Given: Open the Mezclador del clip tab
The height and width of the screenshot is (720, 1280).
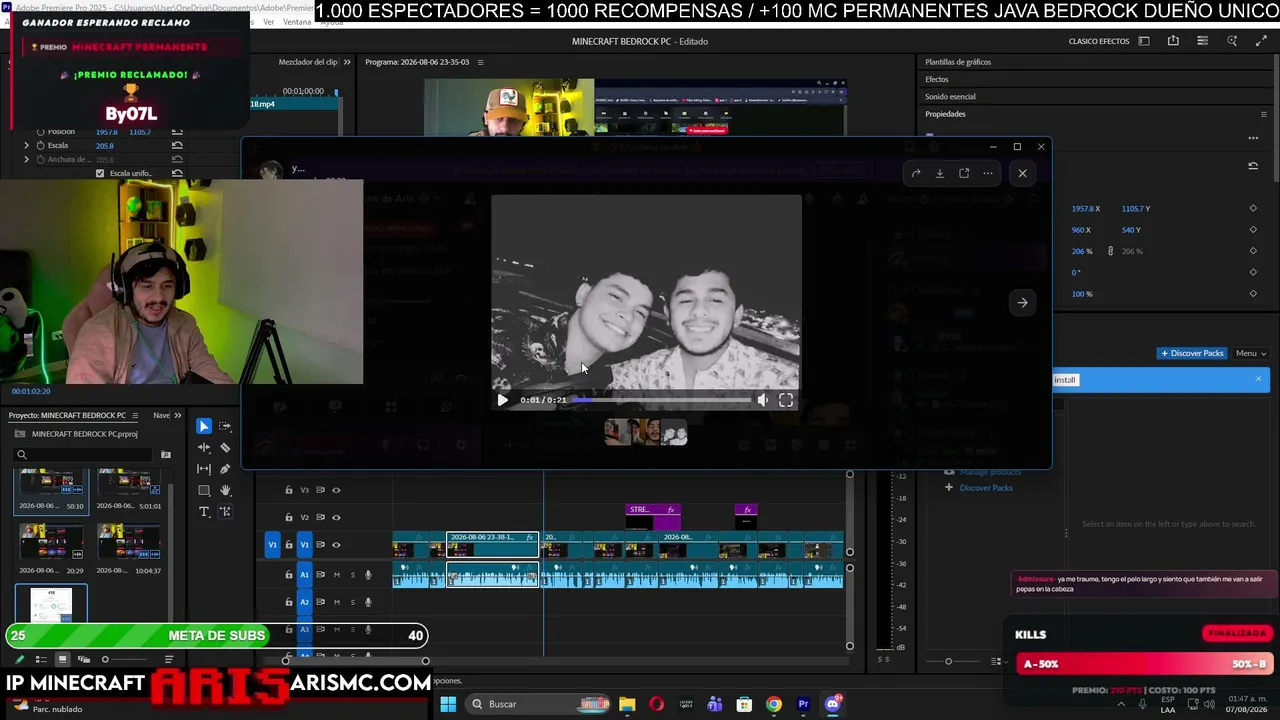Looking at the screenshot, I should tap(308, 62).
